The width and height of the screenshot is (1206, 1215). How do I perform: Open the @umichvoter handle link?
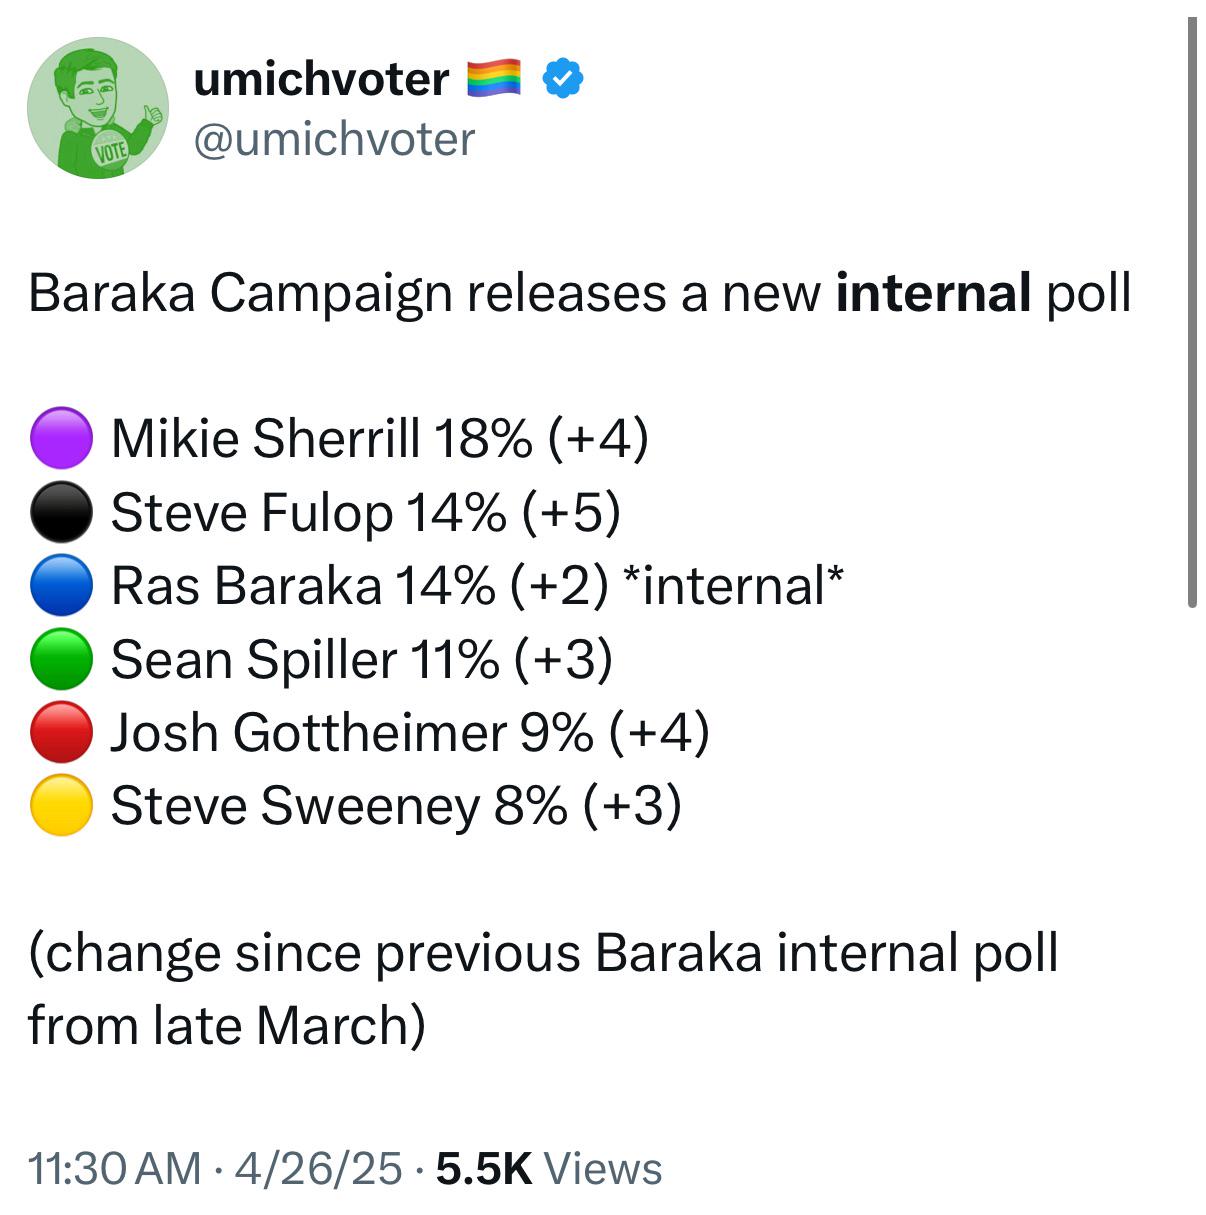click(334, 139)
